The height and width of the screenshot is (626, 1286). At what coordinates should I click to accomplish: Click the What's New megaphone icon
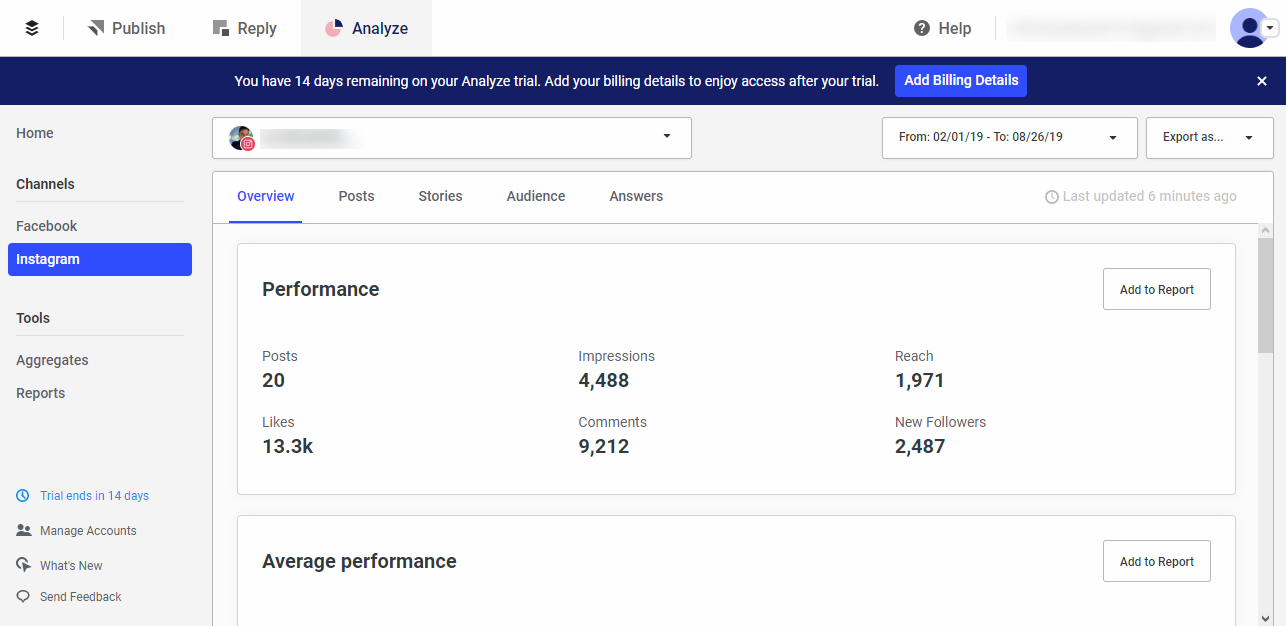[21, 565]
